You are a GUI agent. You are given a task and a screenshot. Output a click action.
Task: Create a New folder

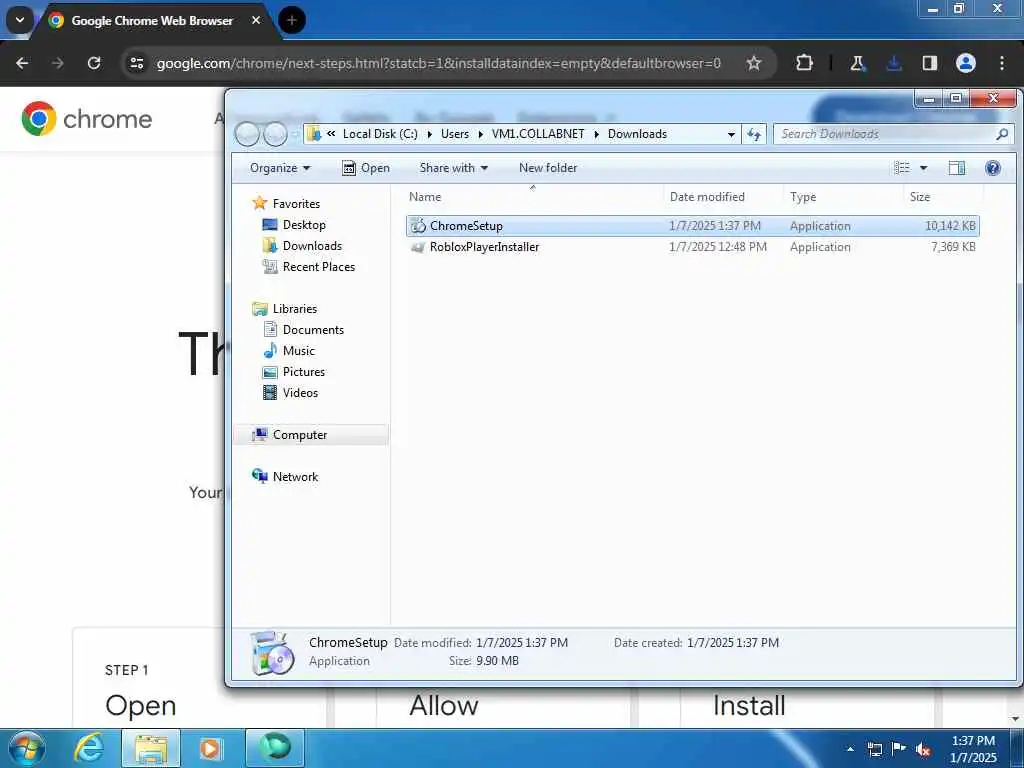(548, 168)
